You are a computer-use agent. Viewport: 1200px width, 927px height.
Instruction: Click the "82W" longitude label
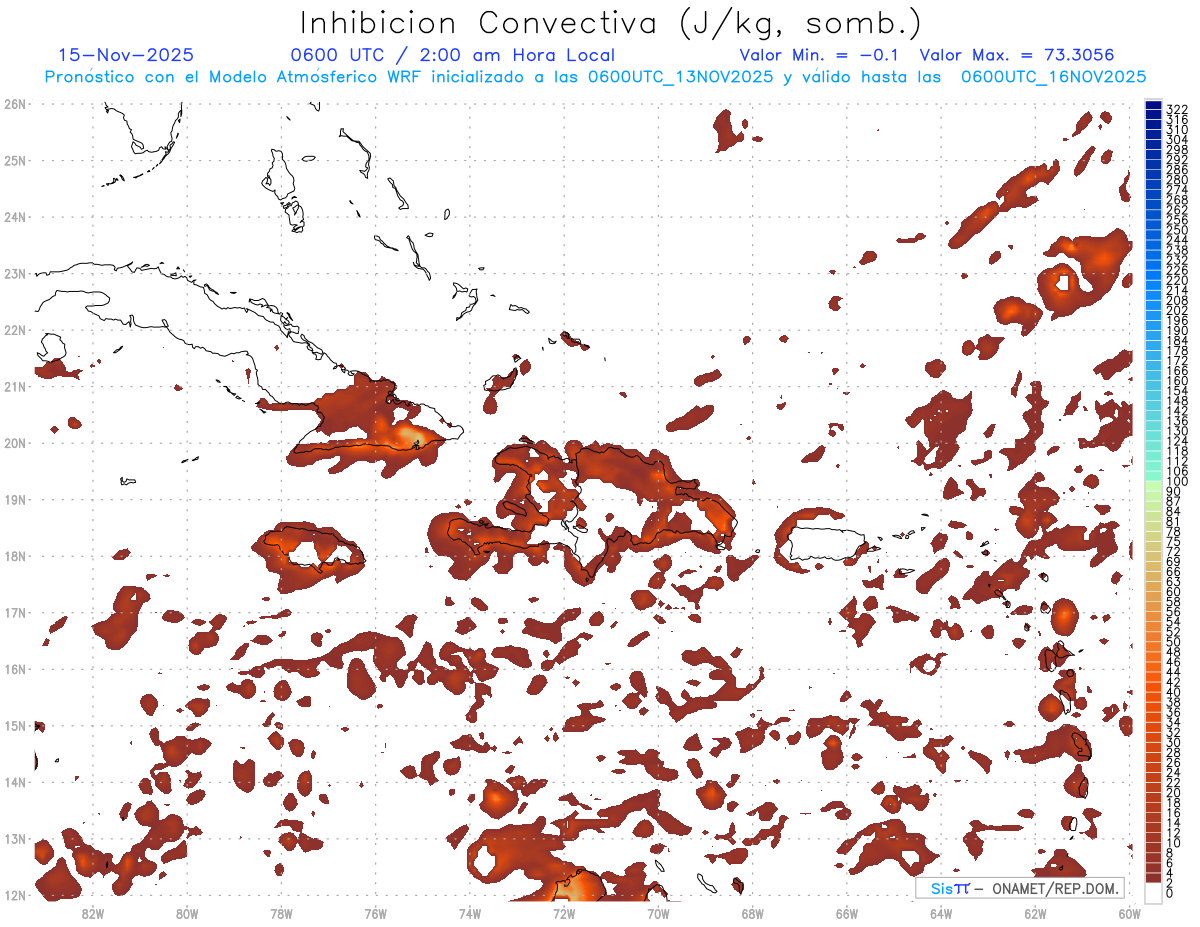(x=93, y=913)
